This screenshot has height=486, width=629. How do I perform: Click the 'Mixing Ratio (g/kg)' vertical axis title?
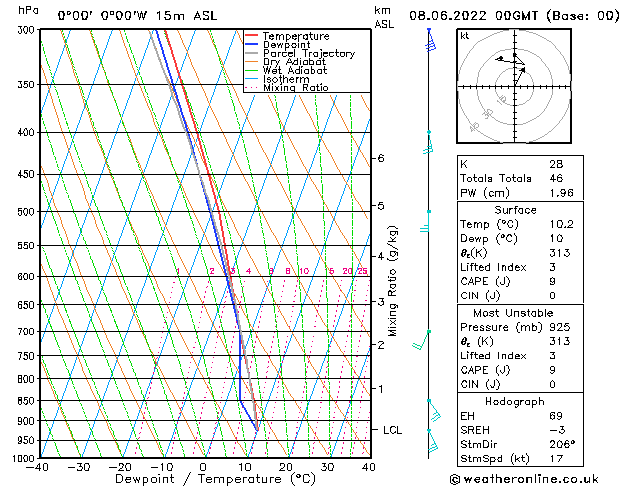coord(392,281)
